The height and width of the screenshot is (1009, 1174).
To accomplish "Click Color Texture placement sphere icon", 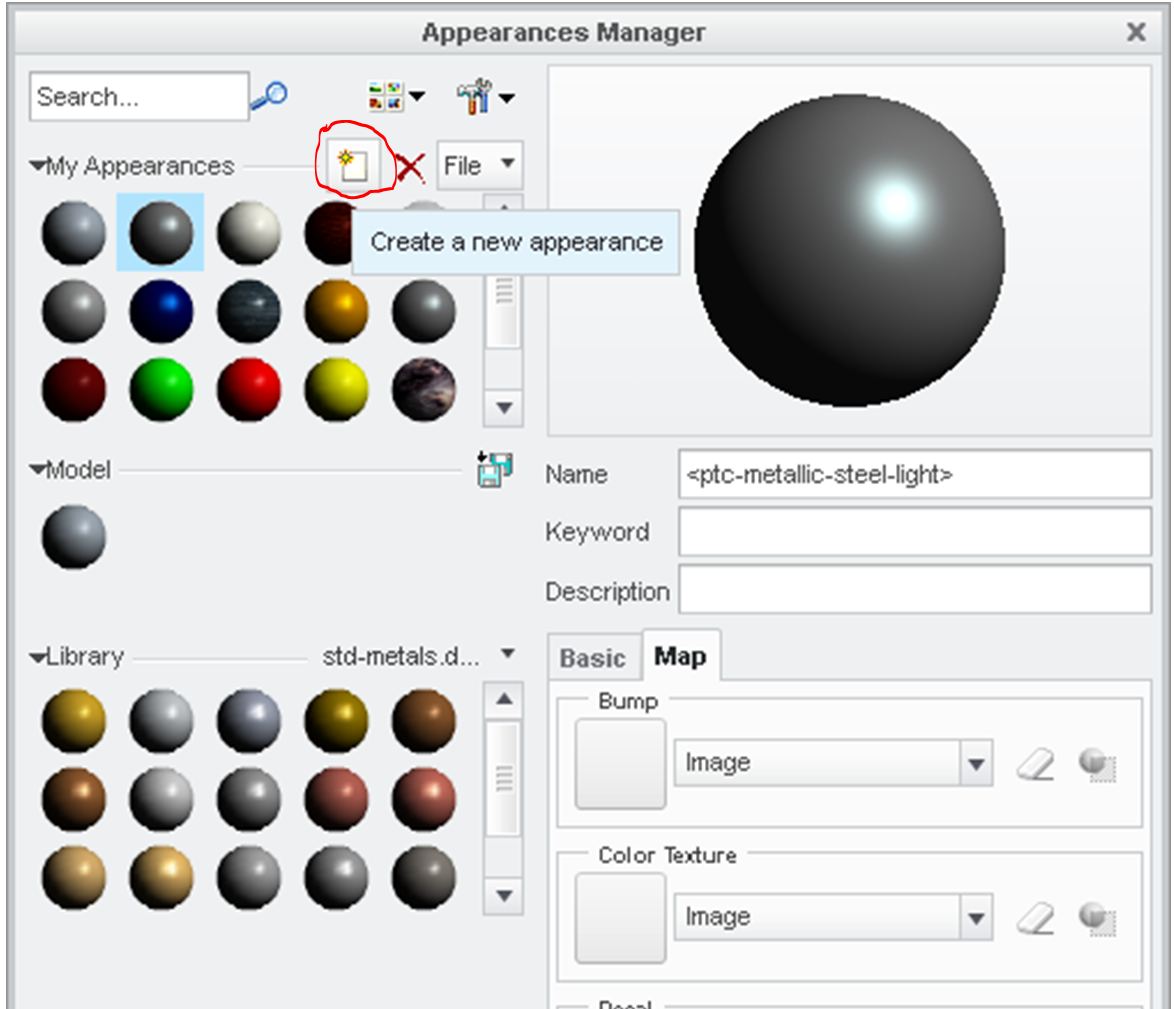I will [x=1097, y=918].
